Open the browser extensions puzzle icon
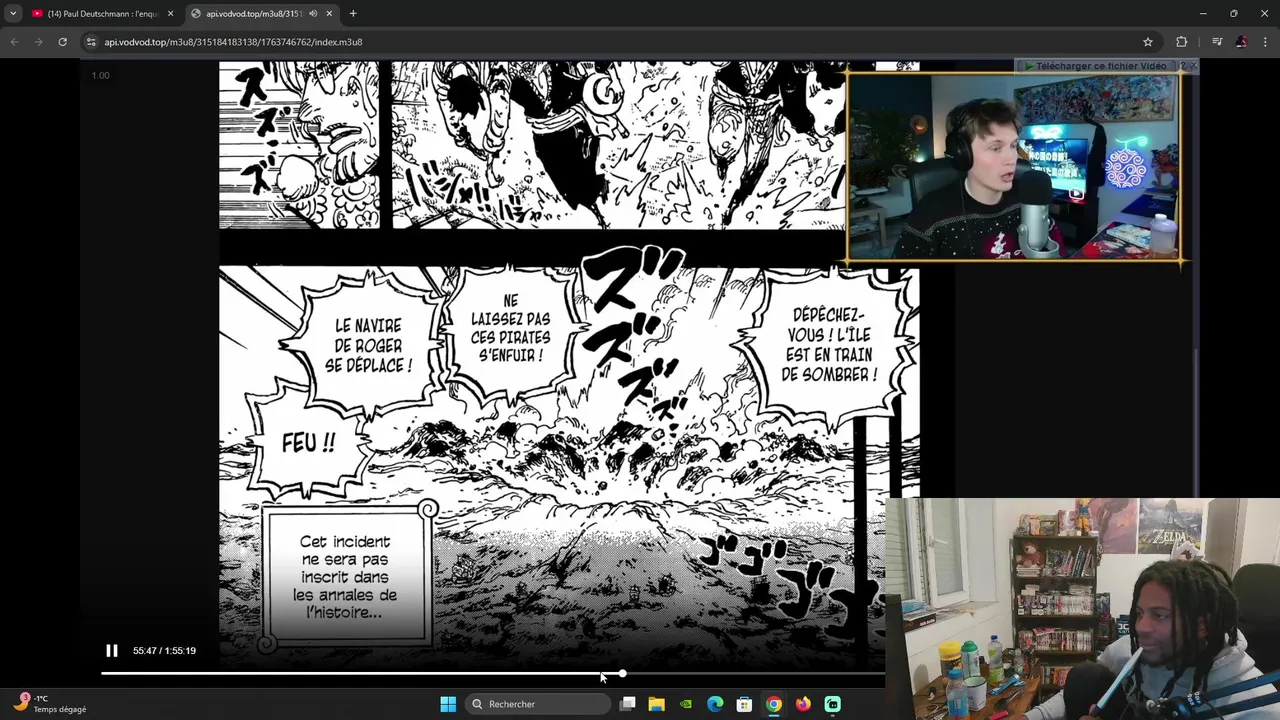This screenshot has width=1280, height=720. 1182,42
